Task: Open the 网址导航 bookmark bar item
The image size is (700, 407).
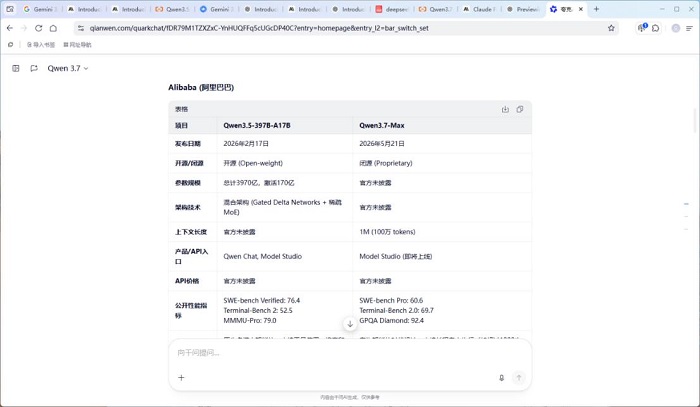Action: [77, 45]
